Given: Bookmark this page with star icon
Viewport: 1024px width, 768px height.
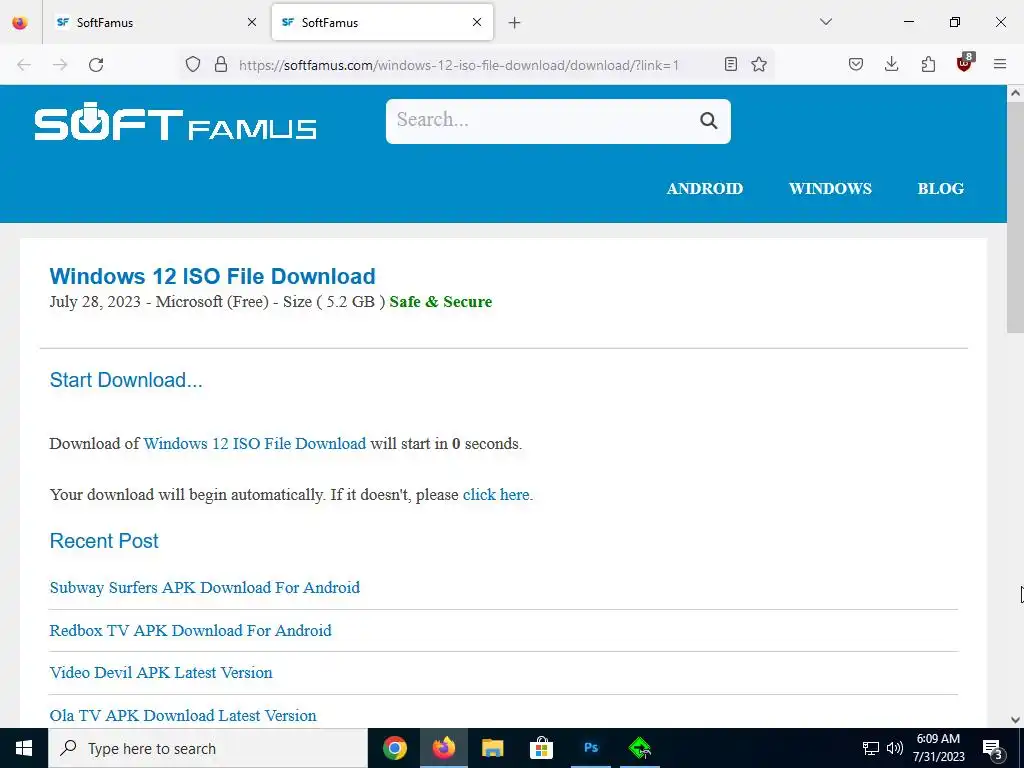Looking at the screenshot, I should [759, 64].
